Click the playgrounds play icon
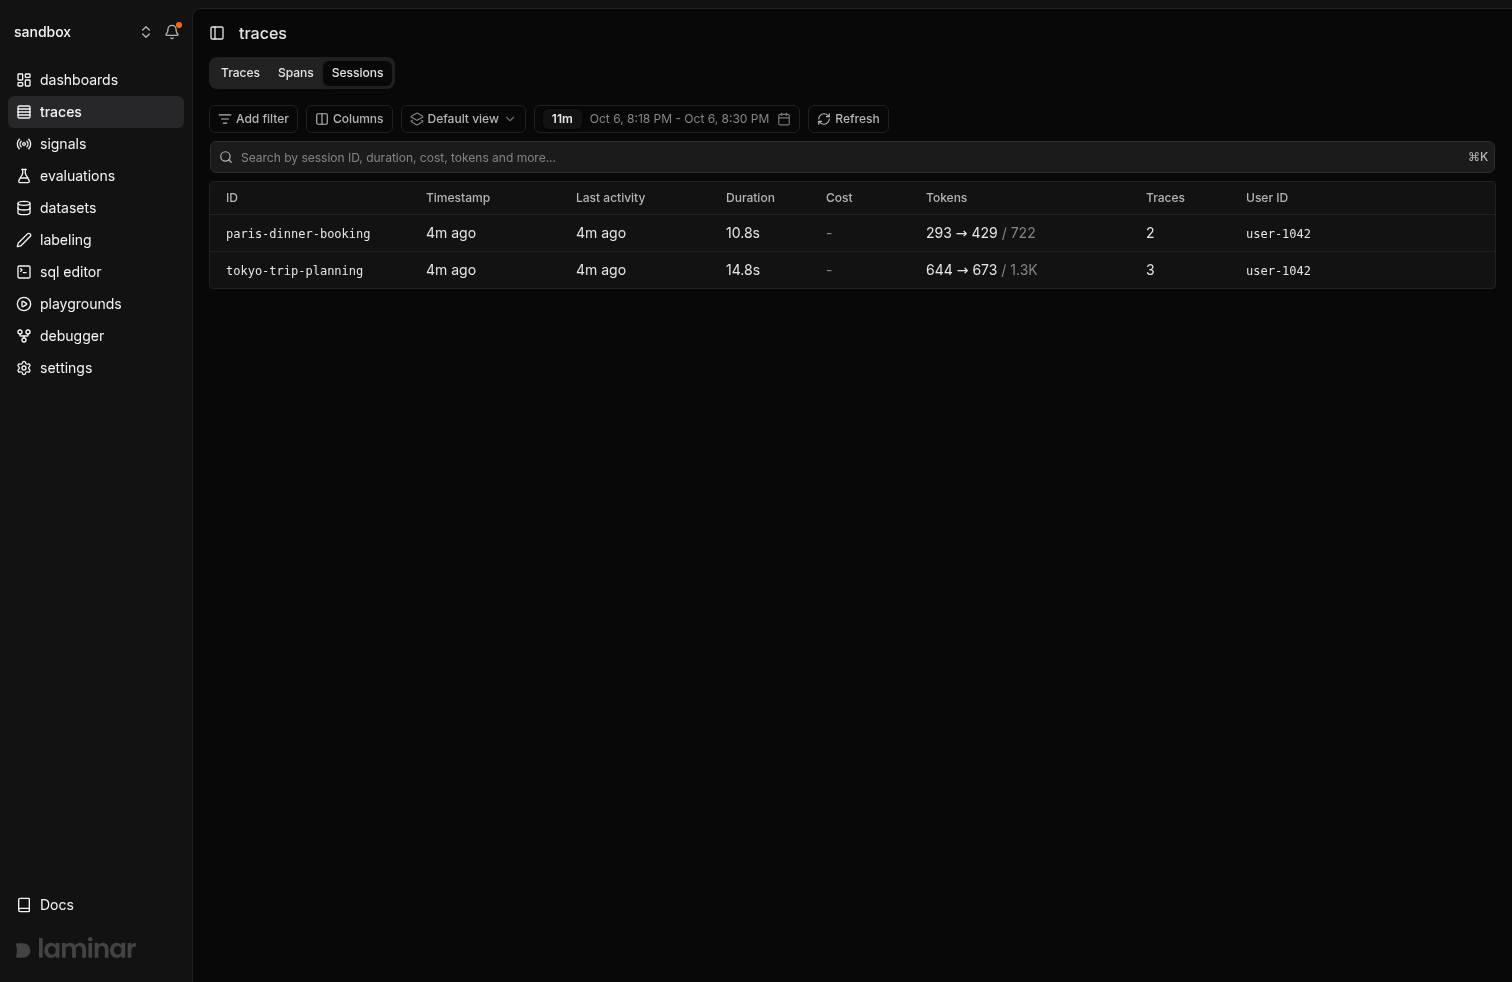This screenshot has height=982, width=1512. coord(24,304)
